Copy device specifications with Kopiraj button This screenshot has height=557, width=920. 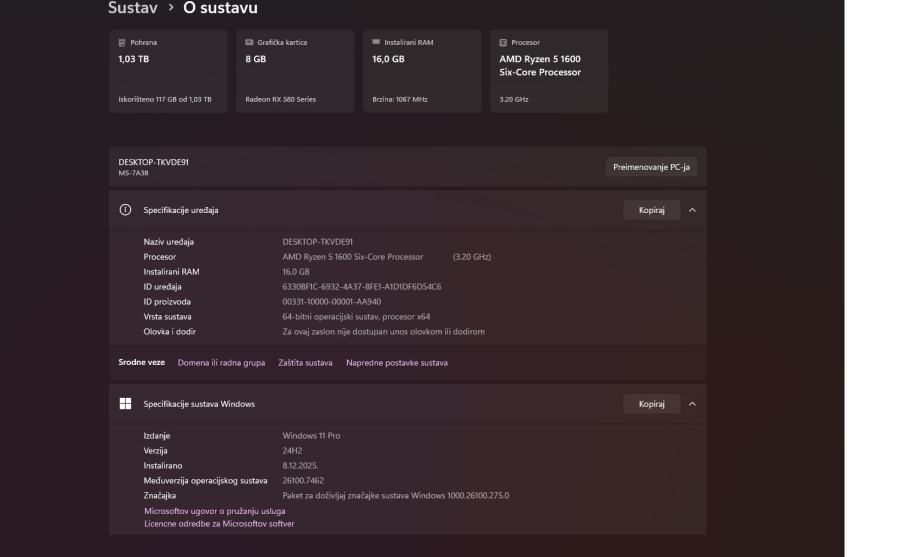click(x=651, y=210)
